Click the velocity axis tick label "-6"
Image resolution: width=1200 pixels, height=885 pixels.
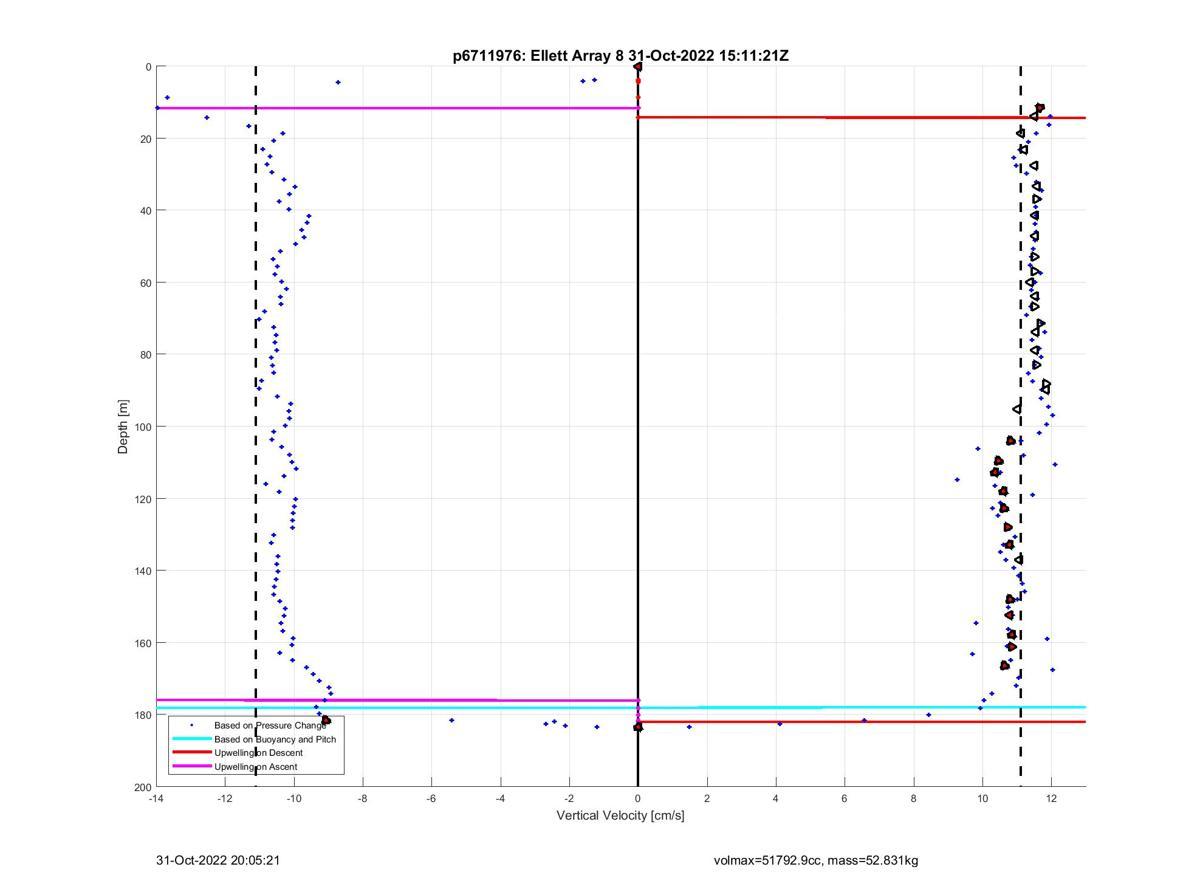431,799
